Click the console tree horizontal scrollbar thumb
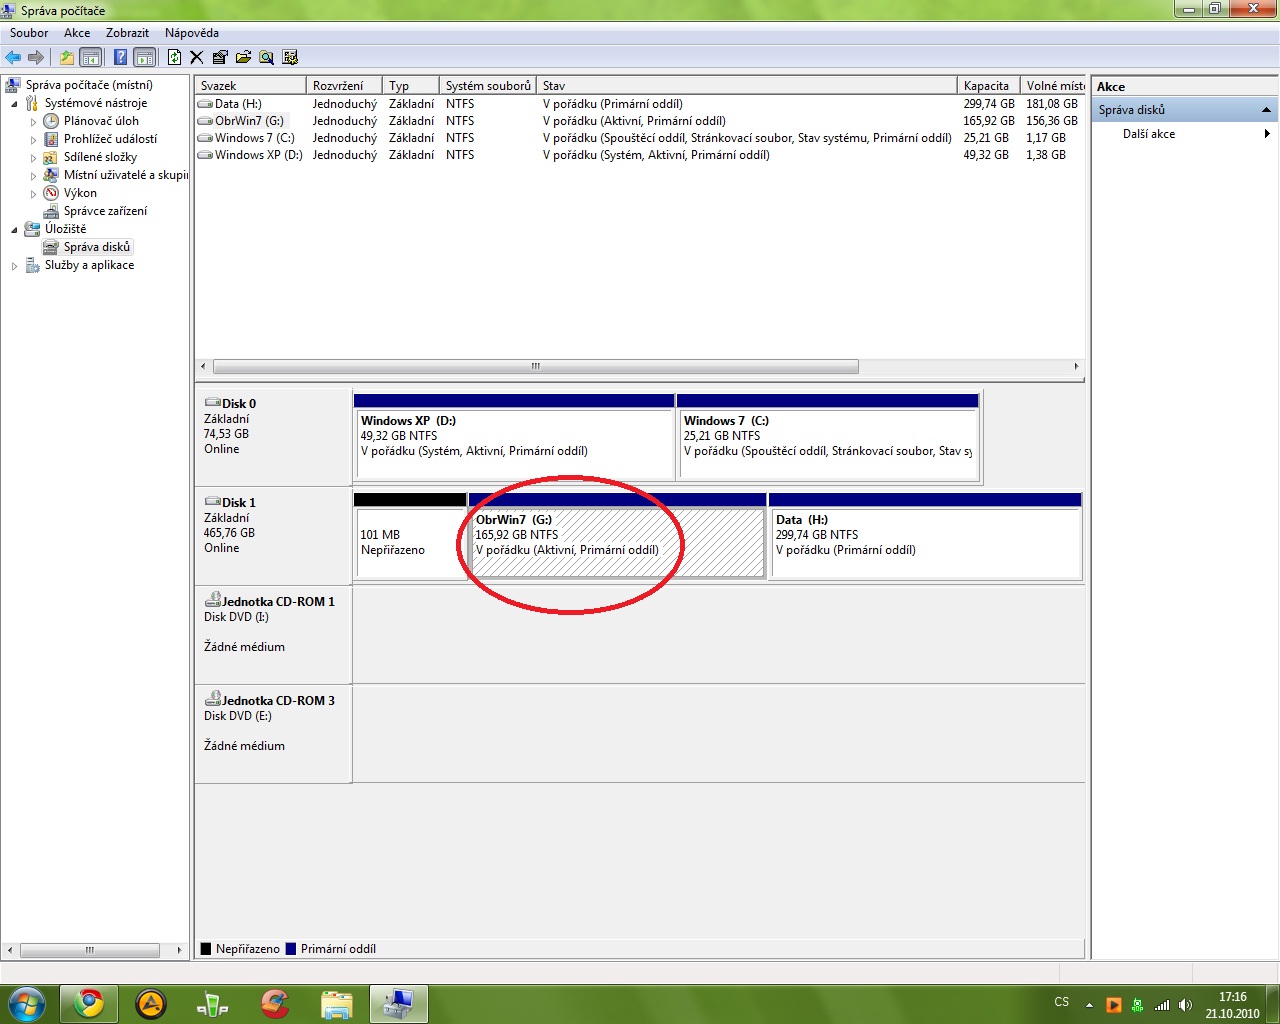The height and width of the screenshot is (1024, 1280). click(x=90, y=950)
